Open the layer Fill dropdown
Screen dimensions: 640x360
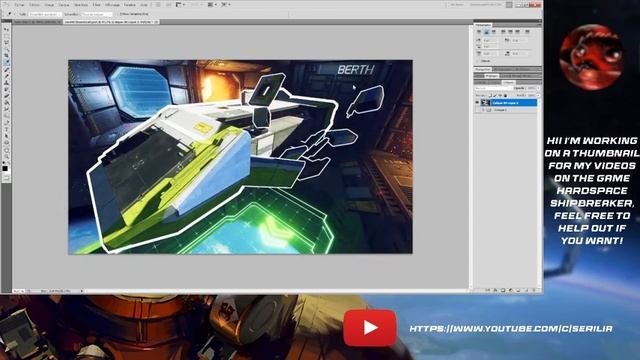pos(538,96)
